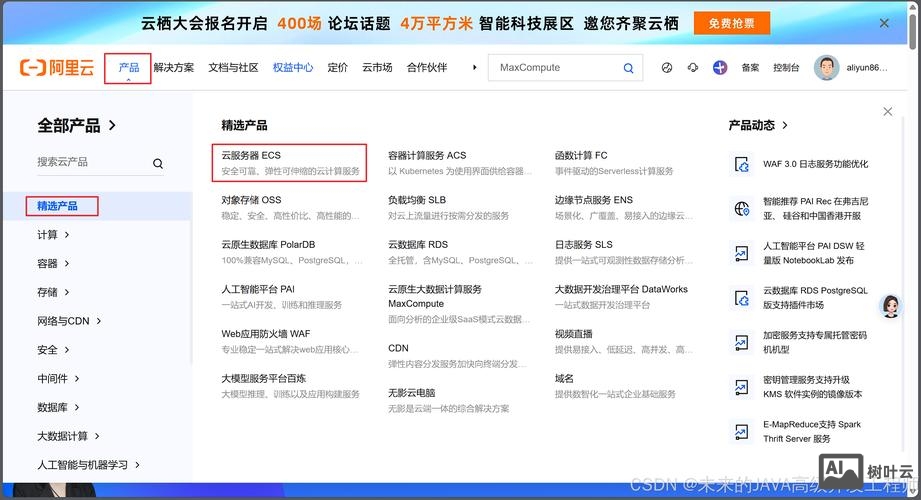
Task: Click the 免费抢票 button
Action: [x=731, y=24]
